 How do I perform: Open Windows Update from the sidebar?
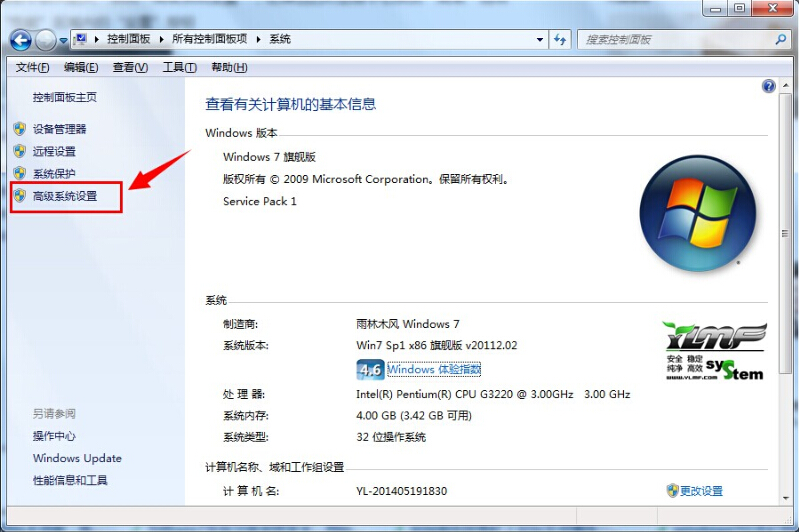pos(77,458)
